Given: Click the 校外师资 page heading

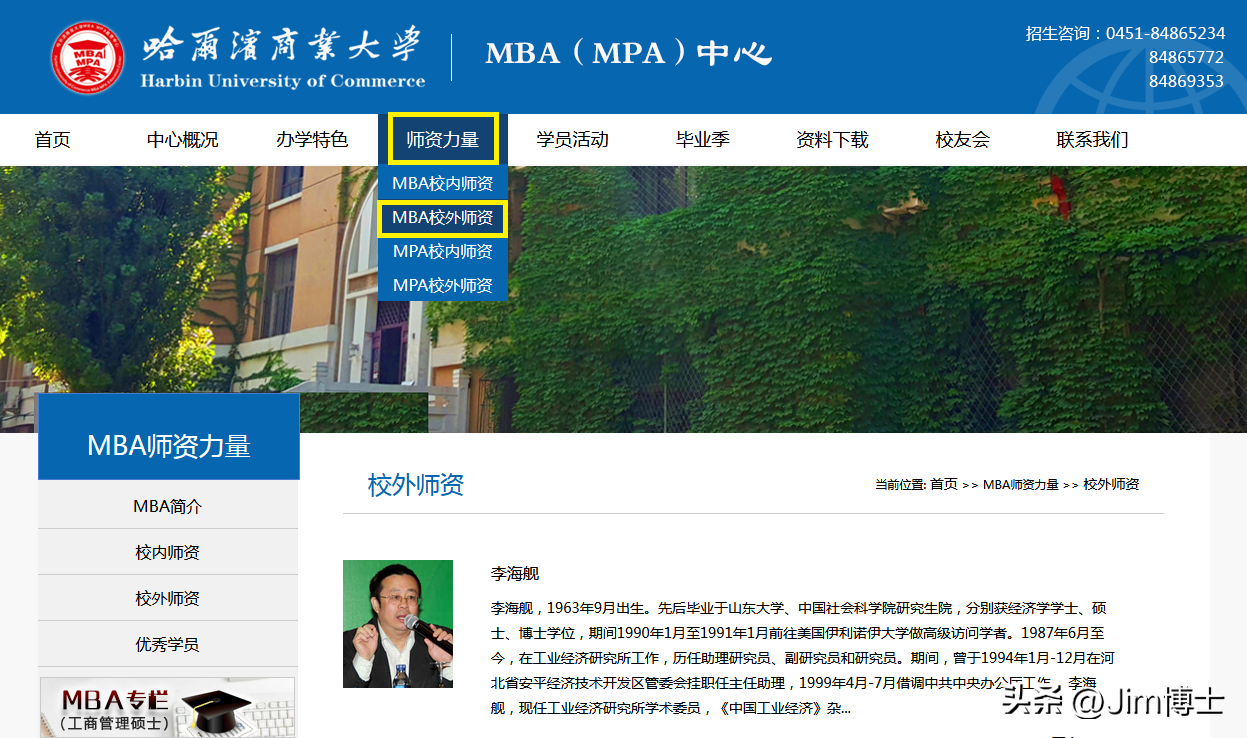Looking at the screenshot, I should (416, 486).
